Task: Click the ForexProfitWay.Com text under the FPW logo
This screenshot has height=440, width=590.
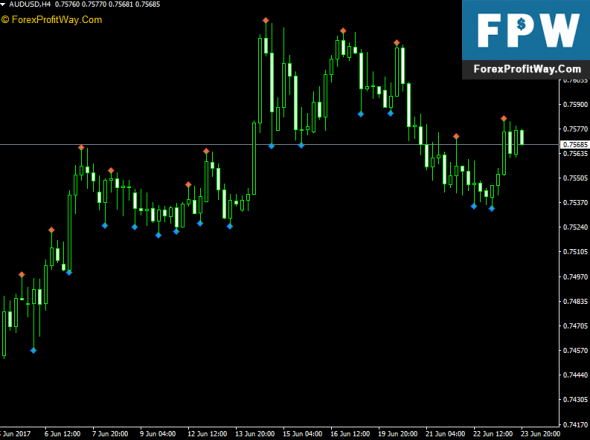Action: tap(527, 69)
